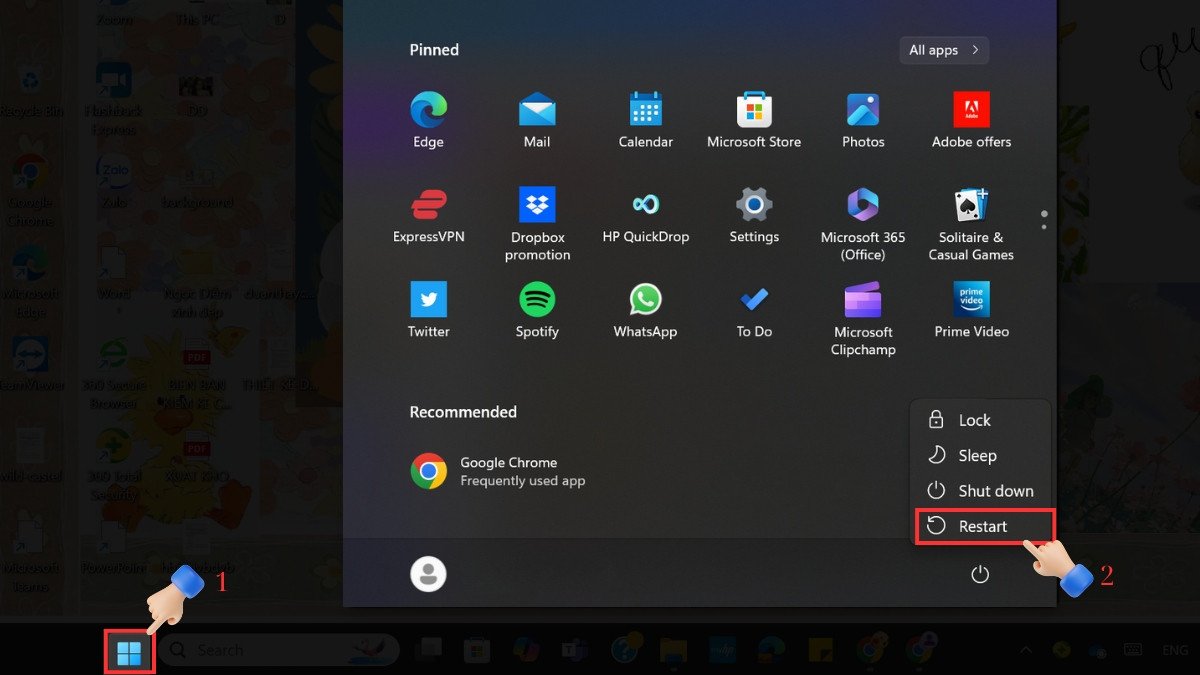
Task: Expand the All apps list
Action: coord(943,50)
